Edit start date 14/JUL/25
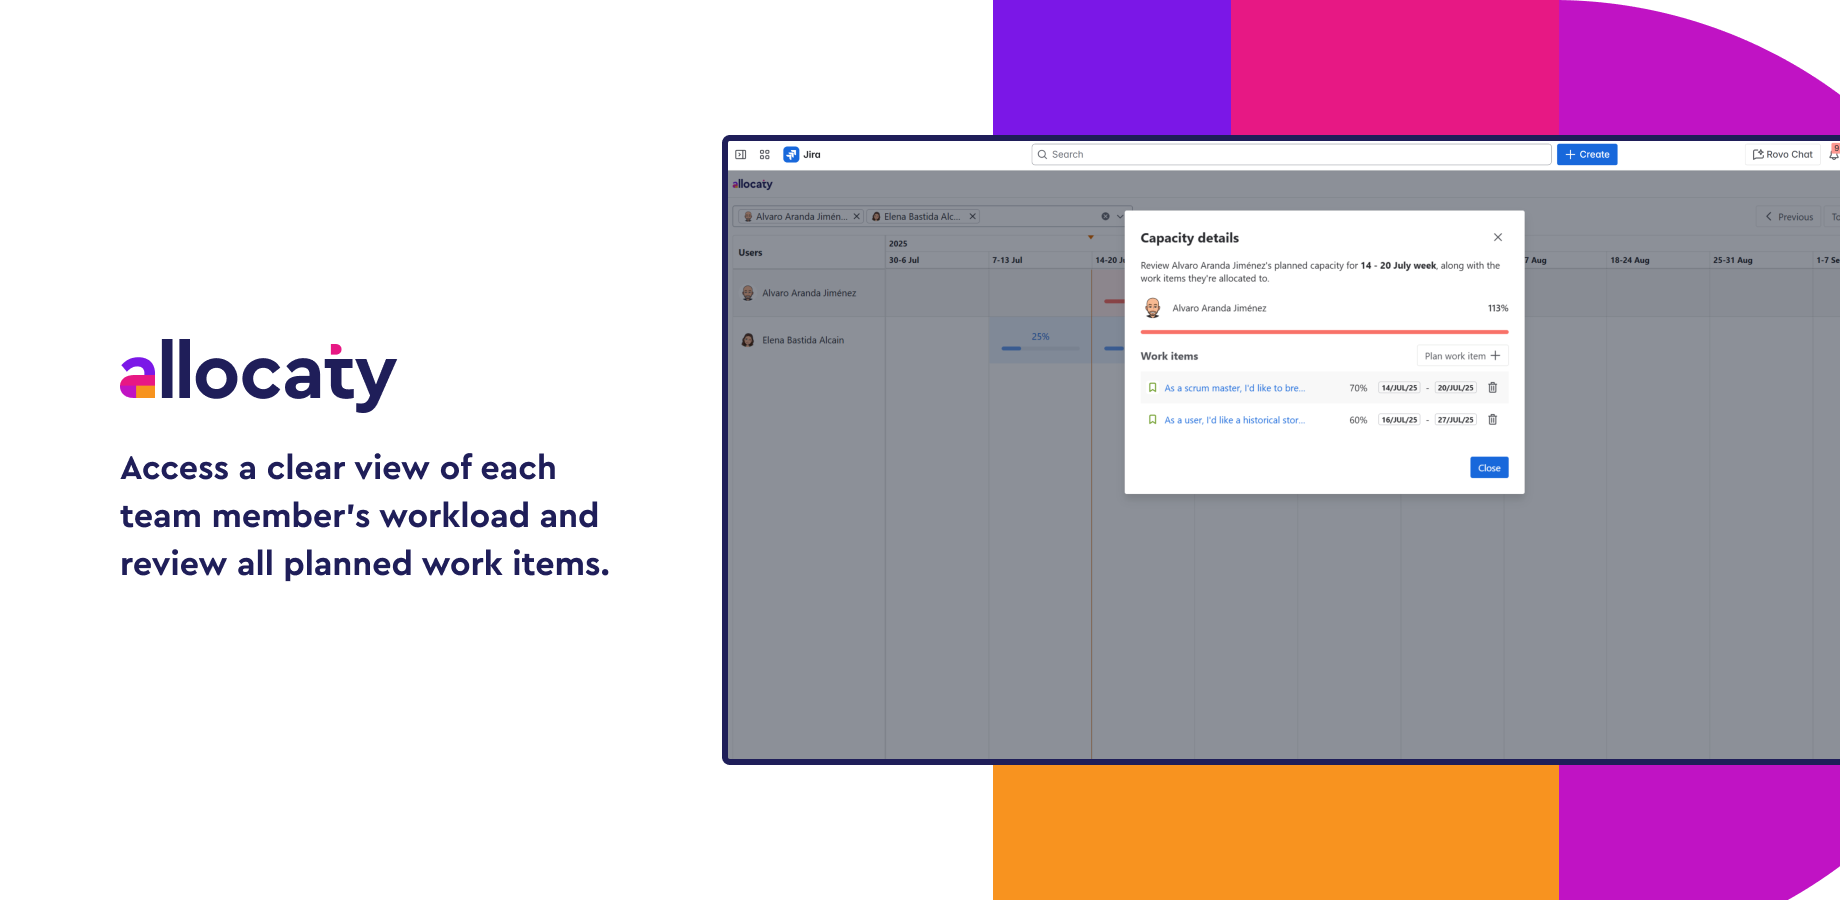The height and width of the screenshot is (900, 1840). [x=1399, y=388]
